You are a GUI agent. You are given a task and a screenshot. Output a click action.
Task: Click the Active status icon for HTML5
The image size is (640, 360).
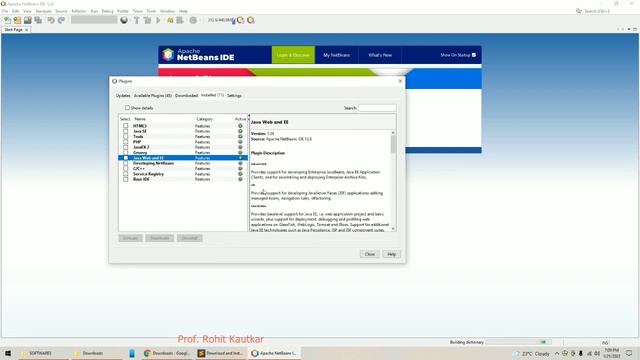(240, 126)
